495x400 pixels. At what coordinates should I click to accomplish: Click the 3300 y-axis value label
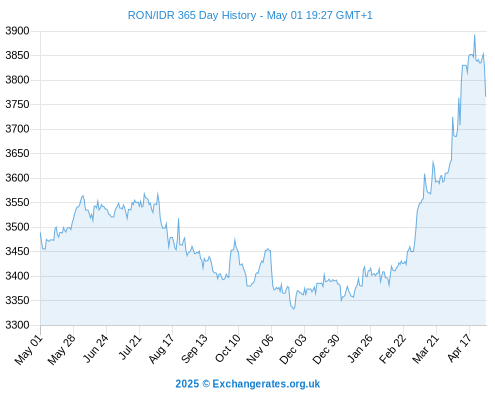pyautogui.click(x=17, y=325)
